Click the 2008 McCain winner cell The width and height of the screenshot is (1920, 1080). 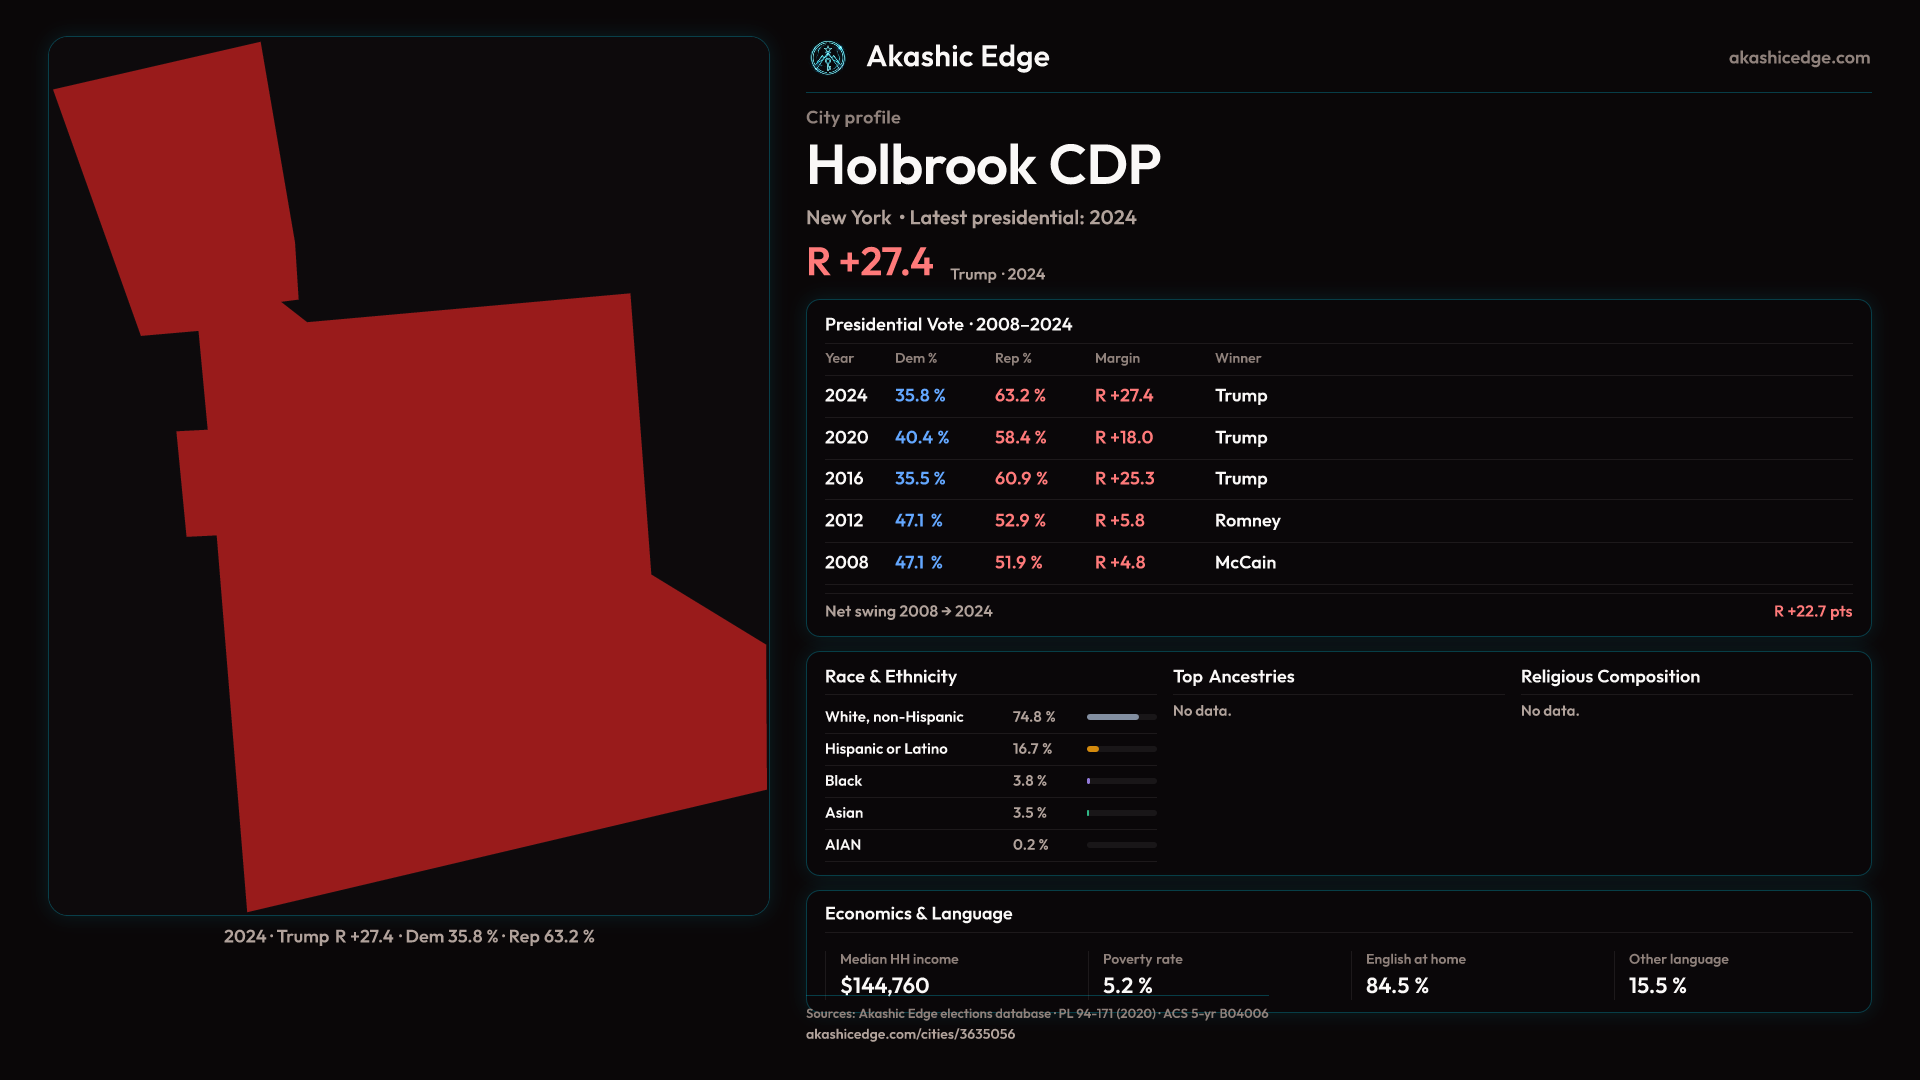(1245, 563)
